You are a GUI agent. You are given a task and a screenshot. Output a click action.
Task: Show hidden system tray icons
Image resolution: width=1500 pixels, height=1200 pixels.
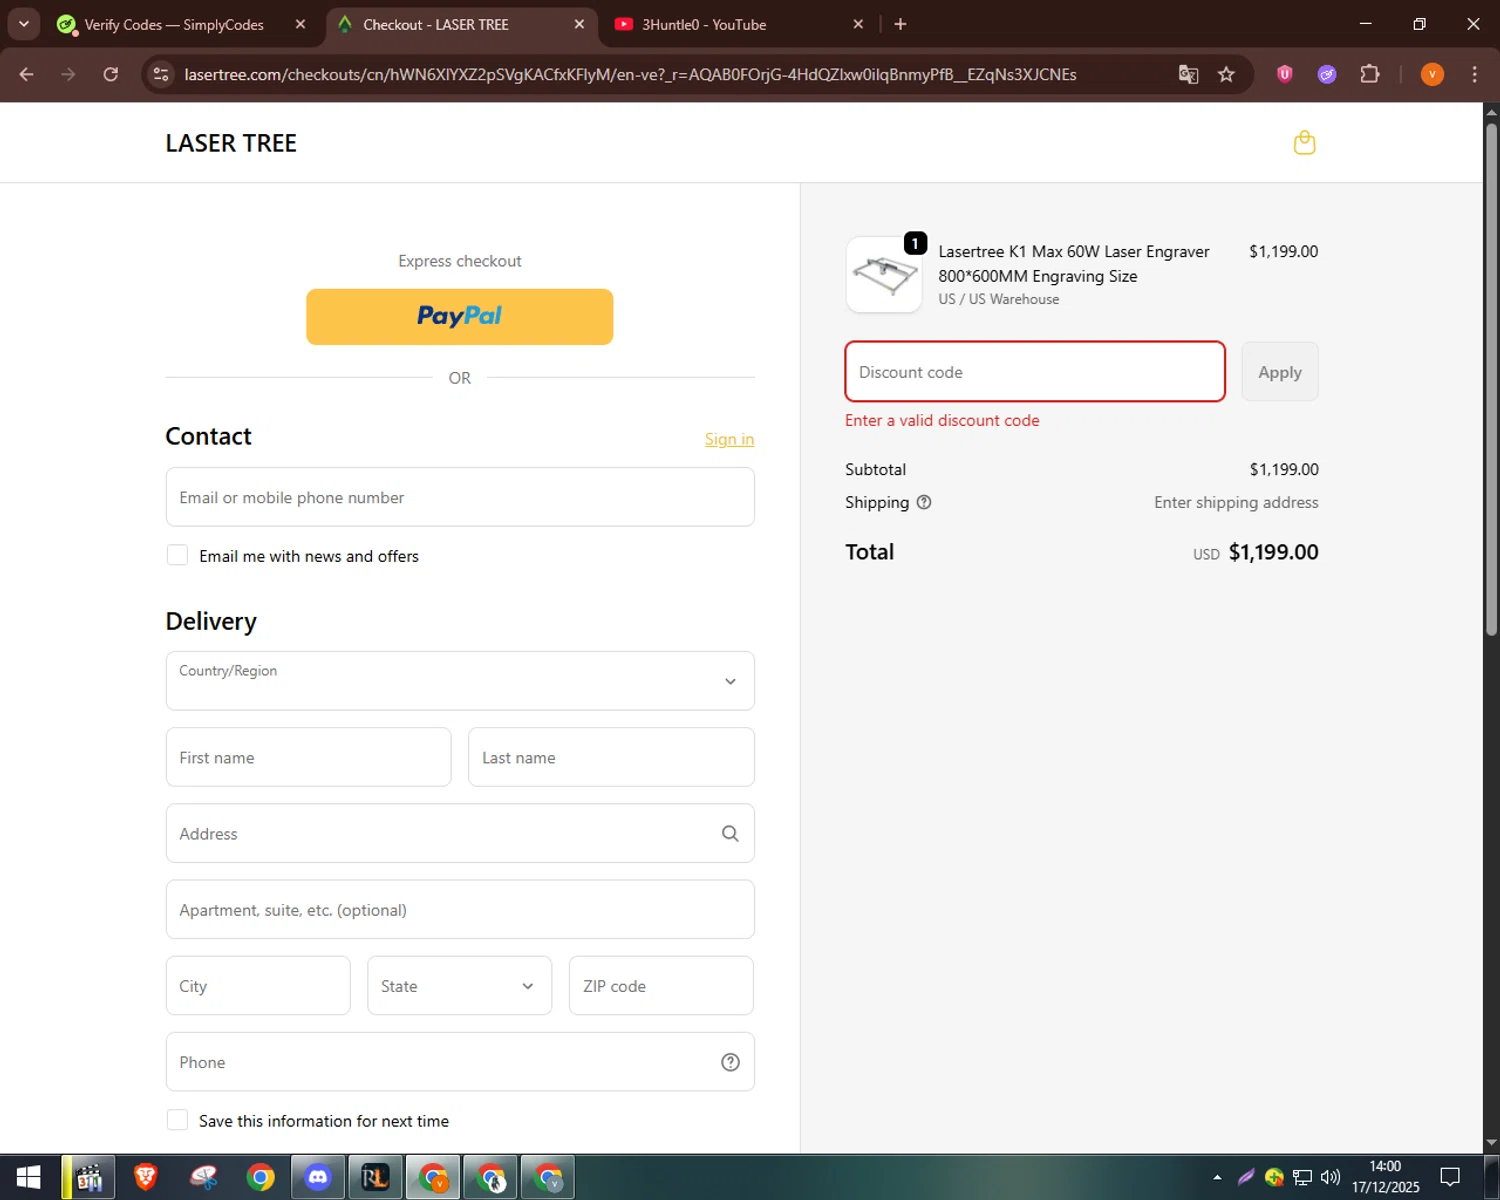click(x=1217, y=1177)
